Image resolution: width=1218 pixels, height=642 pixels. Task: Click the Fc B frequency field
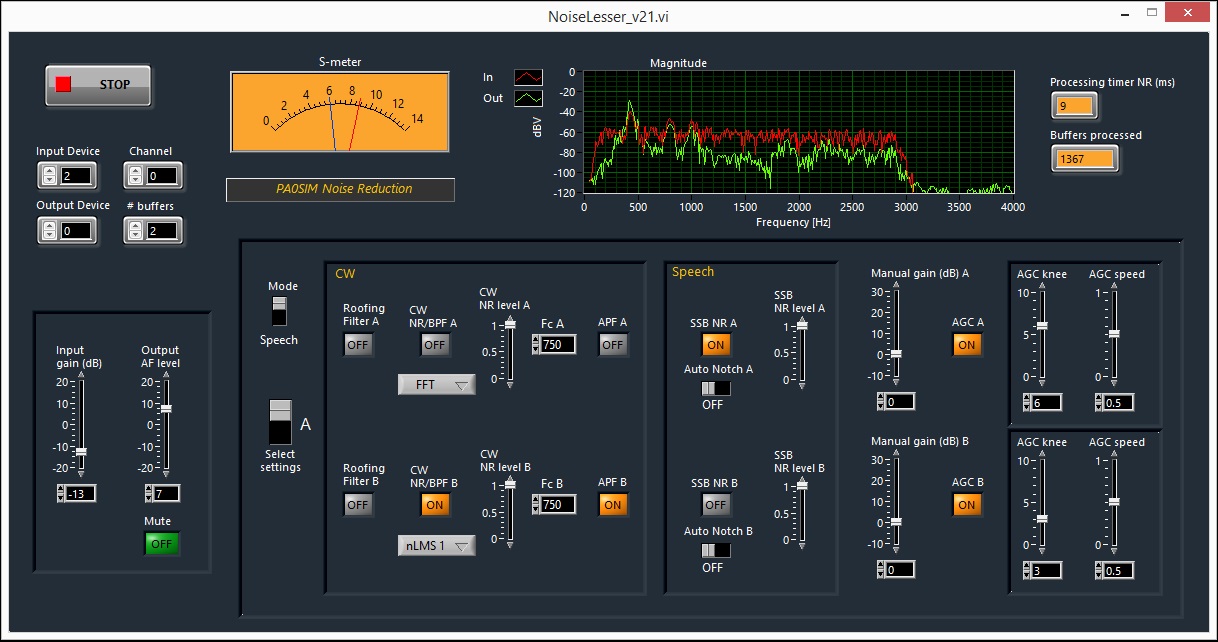pyautogui.click(x=558, y=505)
